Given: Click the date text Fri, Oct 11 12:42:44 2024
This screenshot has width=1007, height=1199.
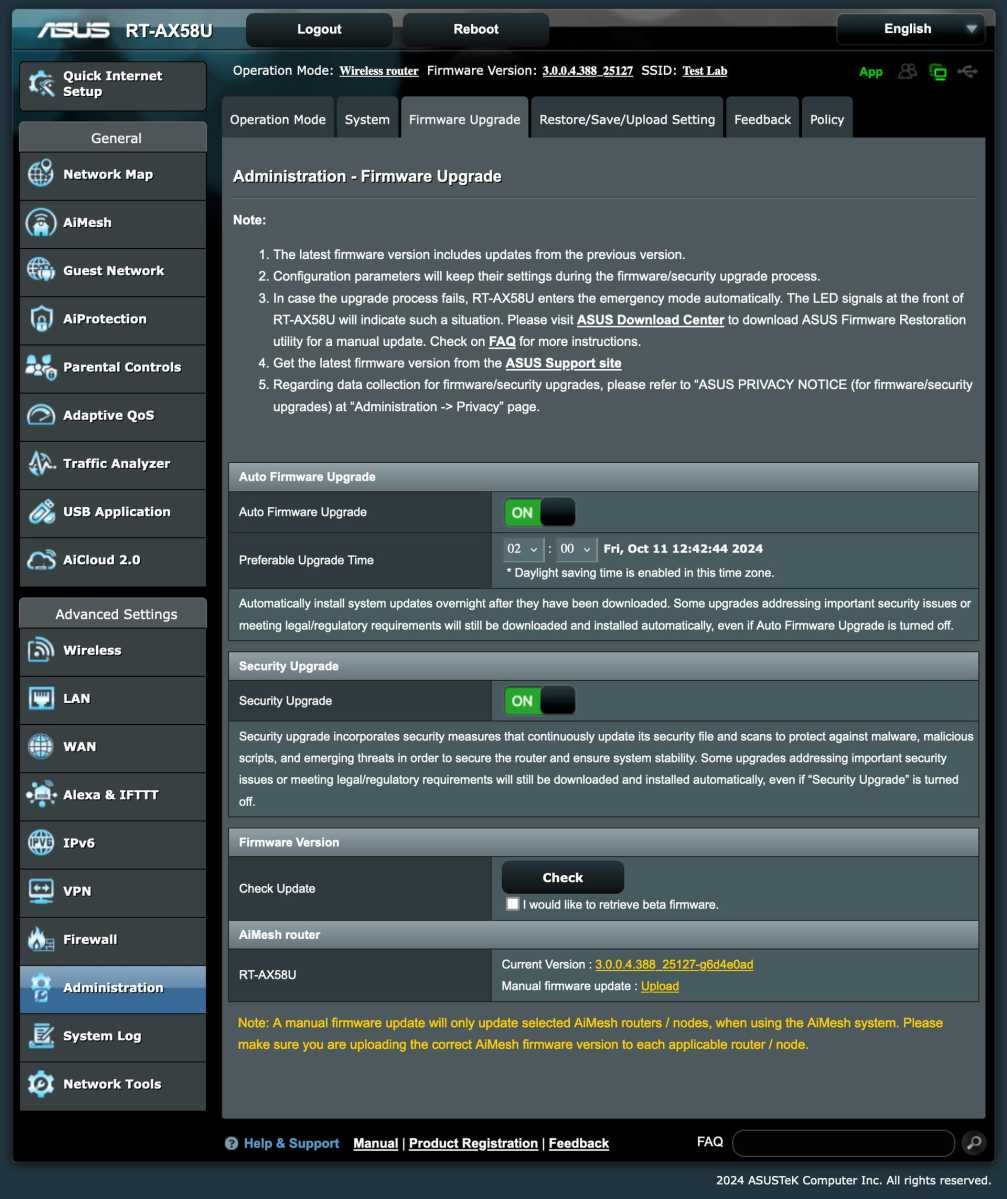Looking at the screenshot, I should [x=683, y=548].
